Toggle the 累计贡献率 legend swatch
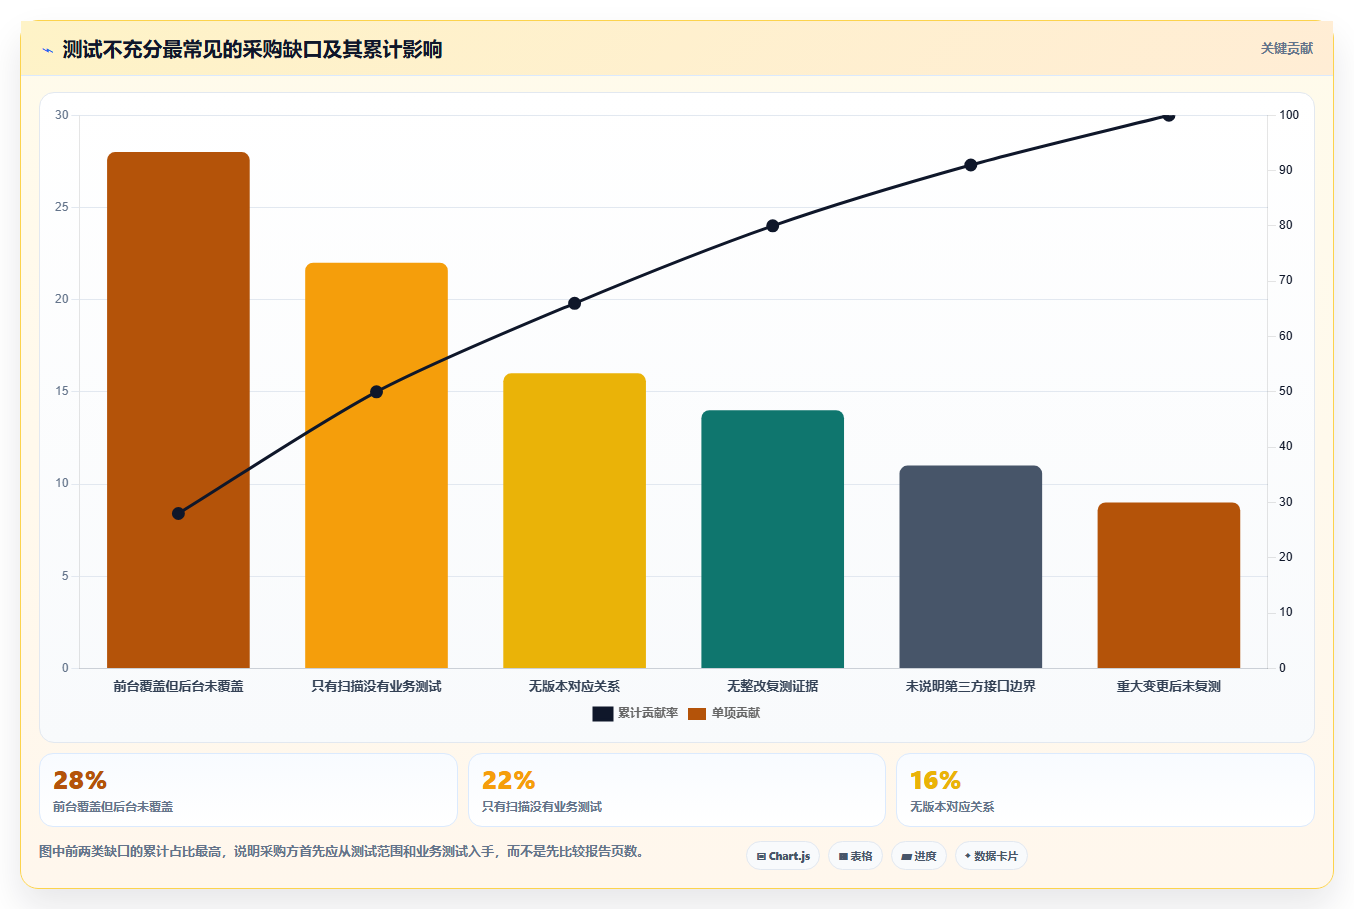This screenshot has height=909, width=1354. tap(602, 713)
